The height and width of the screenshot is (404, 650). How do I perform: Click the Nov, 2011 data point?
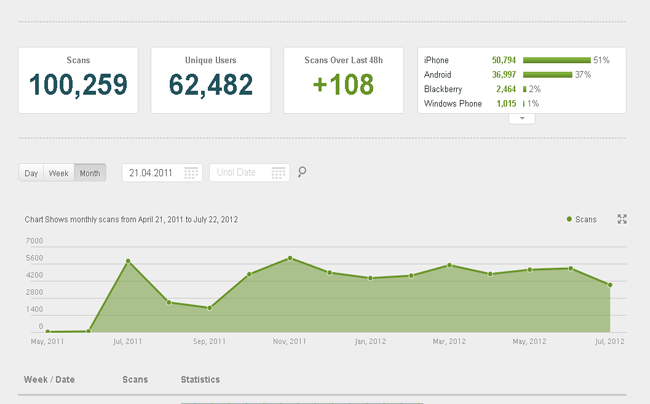290,258
